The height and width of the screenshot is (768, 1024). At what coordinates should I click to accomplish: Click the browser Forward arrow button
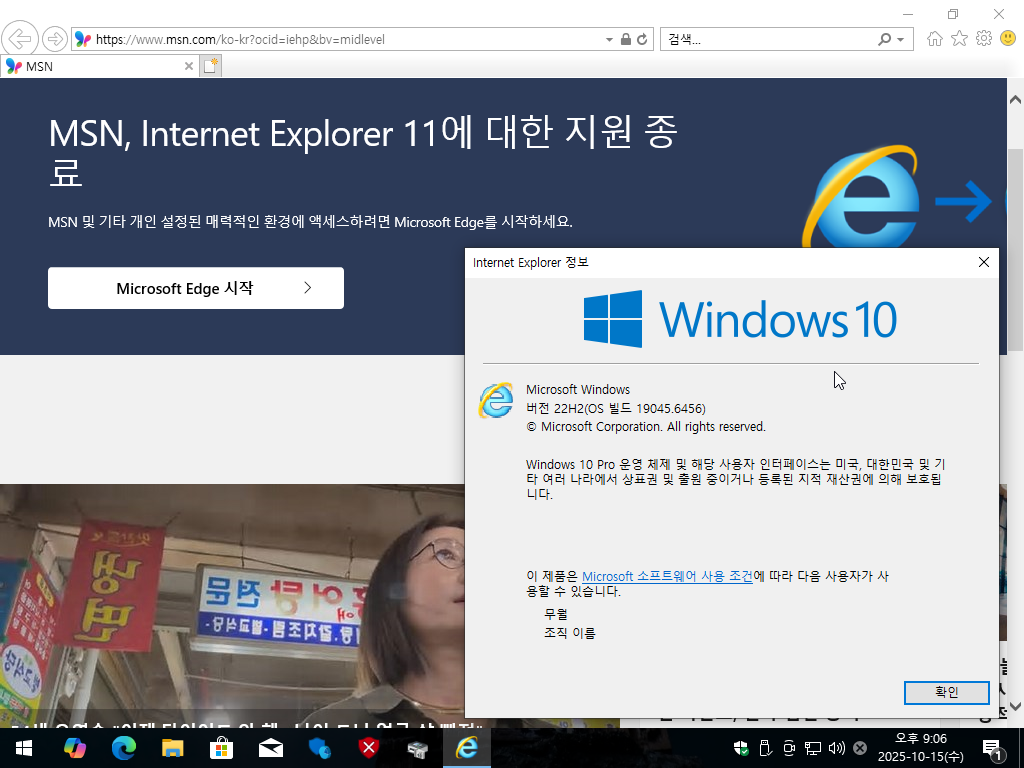tap(55, 39)
